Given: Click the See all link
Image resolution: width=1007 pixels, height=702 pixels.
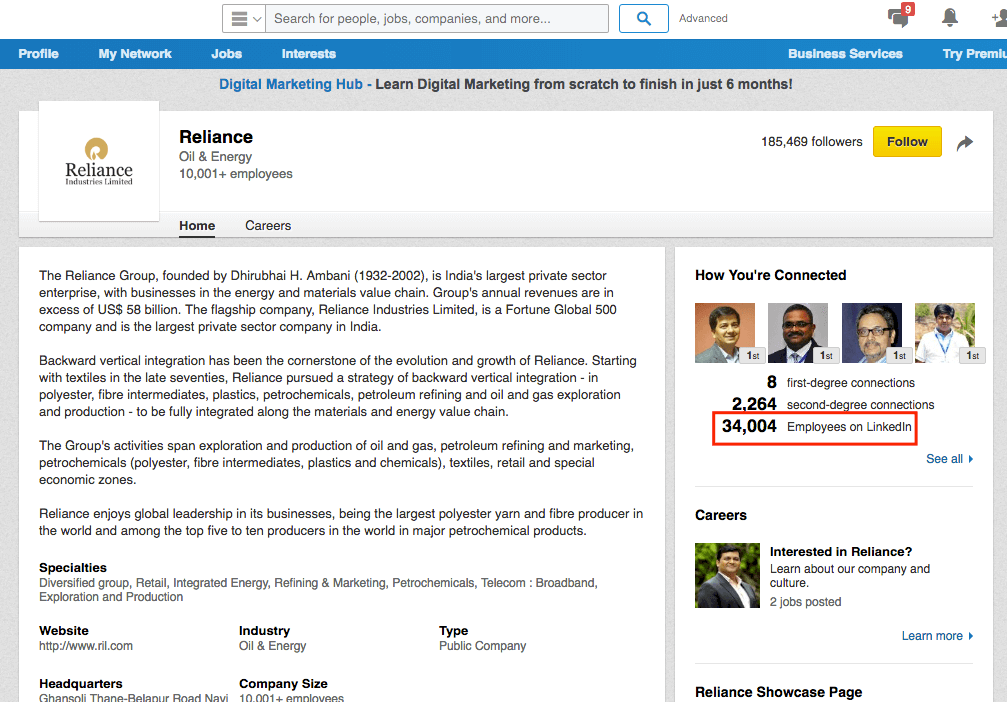Looking at the screenshot, I should point(949,459).
